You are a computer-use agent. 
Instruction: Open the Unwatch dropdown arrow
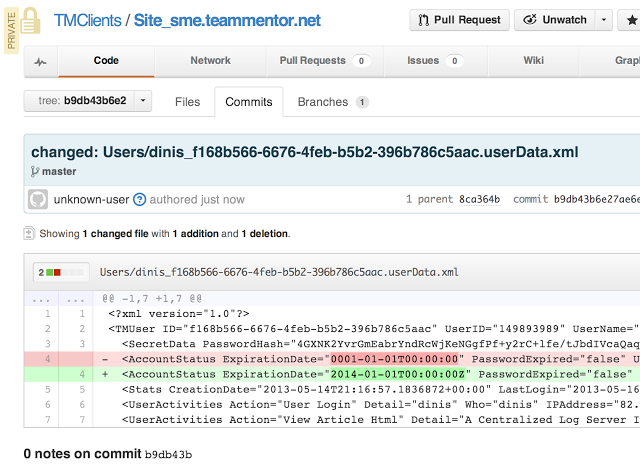[603, 20]
